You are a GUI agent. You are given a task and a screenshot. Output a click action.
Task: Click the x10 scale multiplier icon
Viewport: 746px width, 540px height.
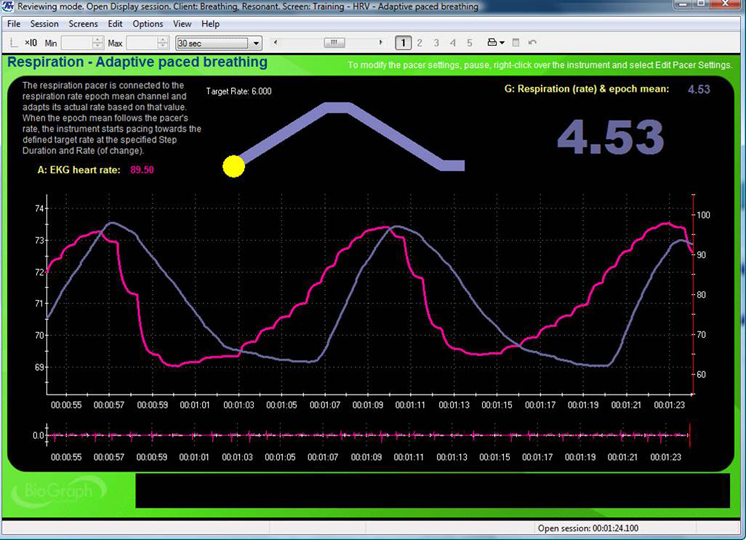(x=30, y=43)
